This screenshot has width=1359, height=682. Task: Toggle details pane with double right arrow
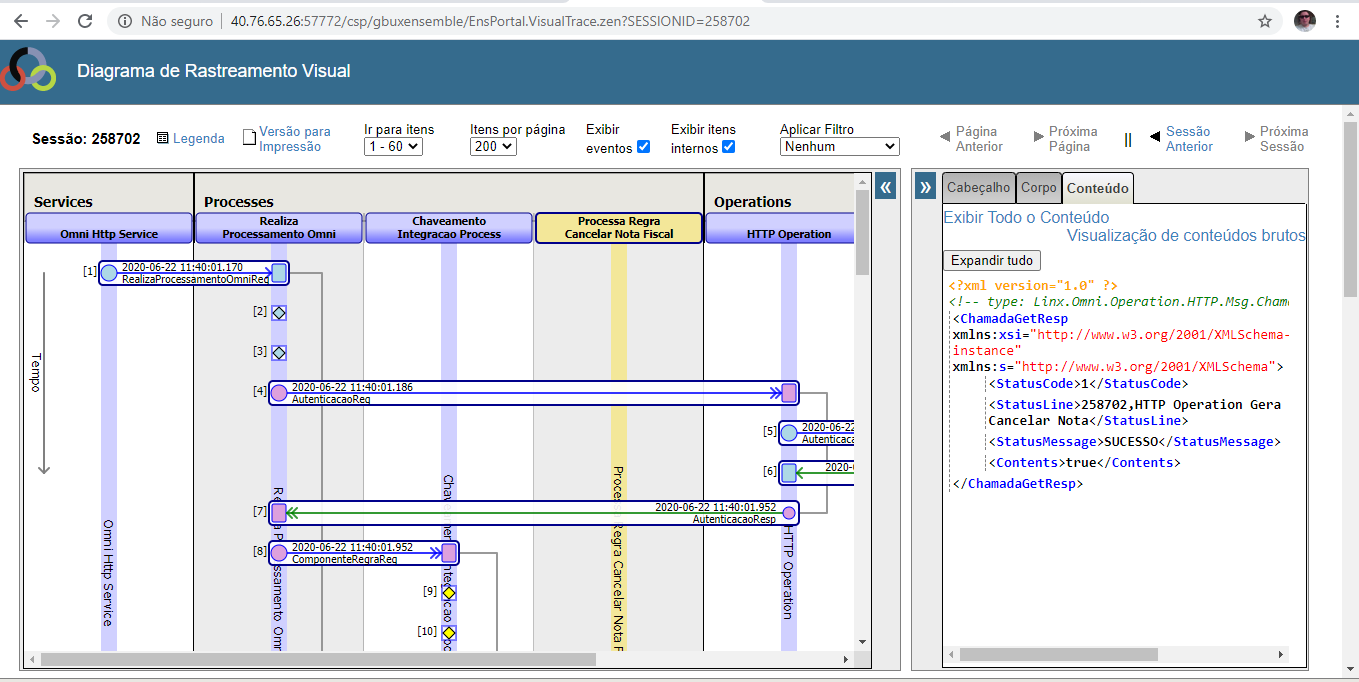click(x=926, y=187)
